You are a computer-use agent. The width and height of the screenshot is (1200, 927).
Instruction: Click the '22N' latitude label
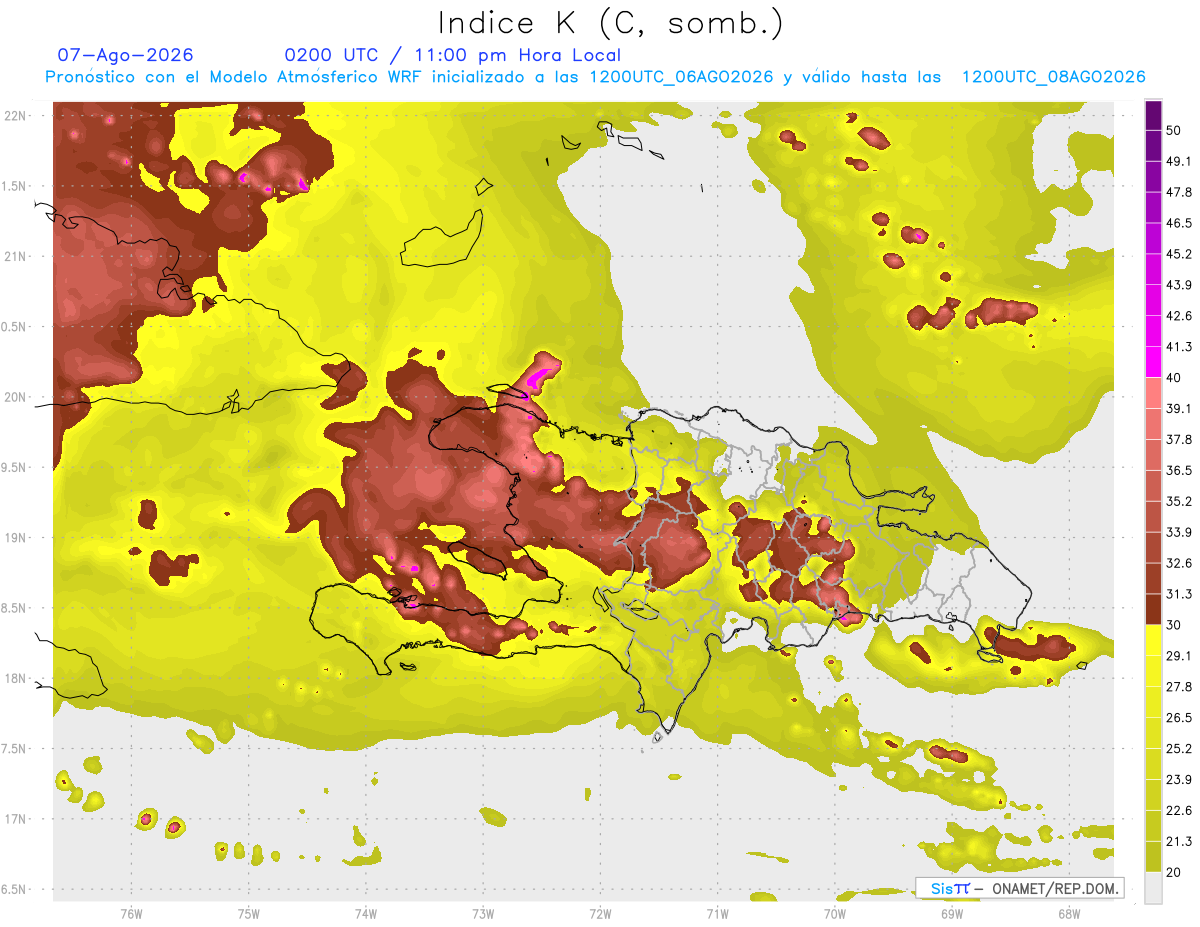[x=15, y=116]
